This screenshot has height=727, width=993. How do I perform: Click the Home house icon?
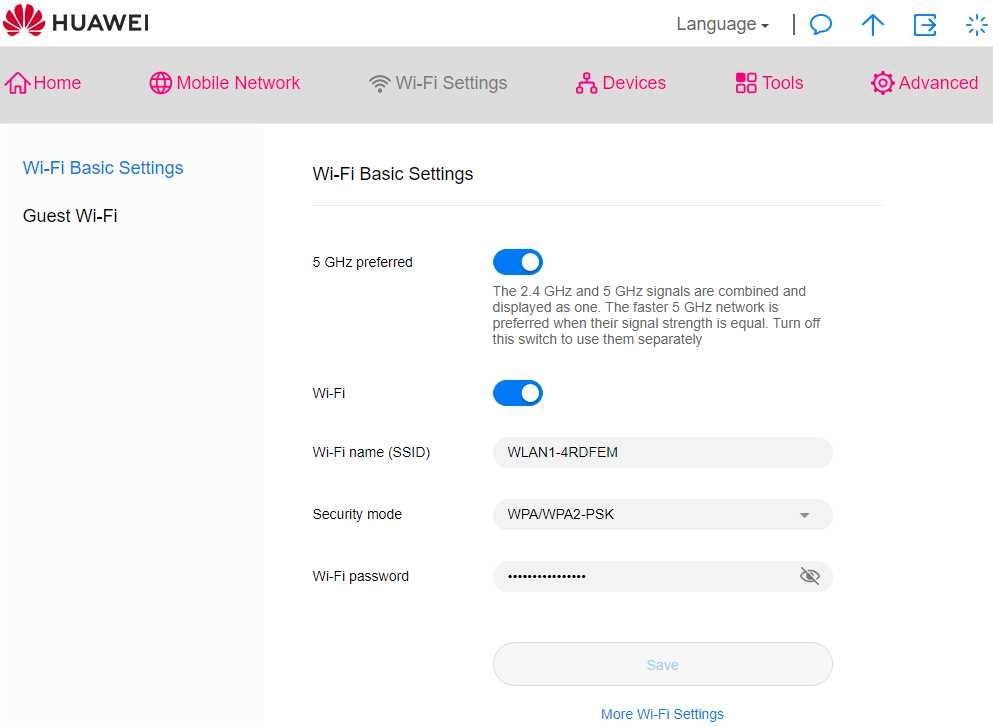[x=17, y=83]
